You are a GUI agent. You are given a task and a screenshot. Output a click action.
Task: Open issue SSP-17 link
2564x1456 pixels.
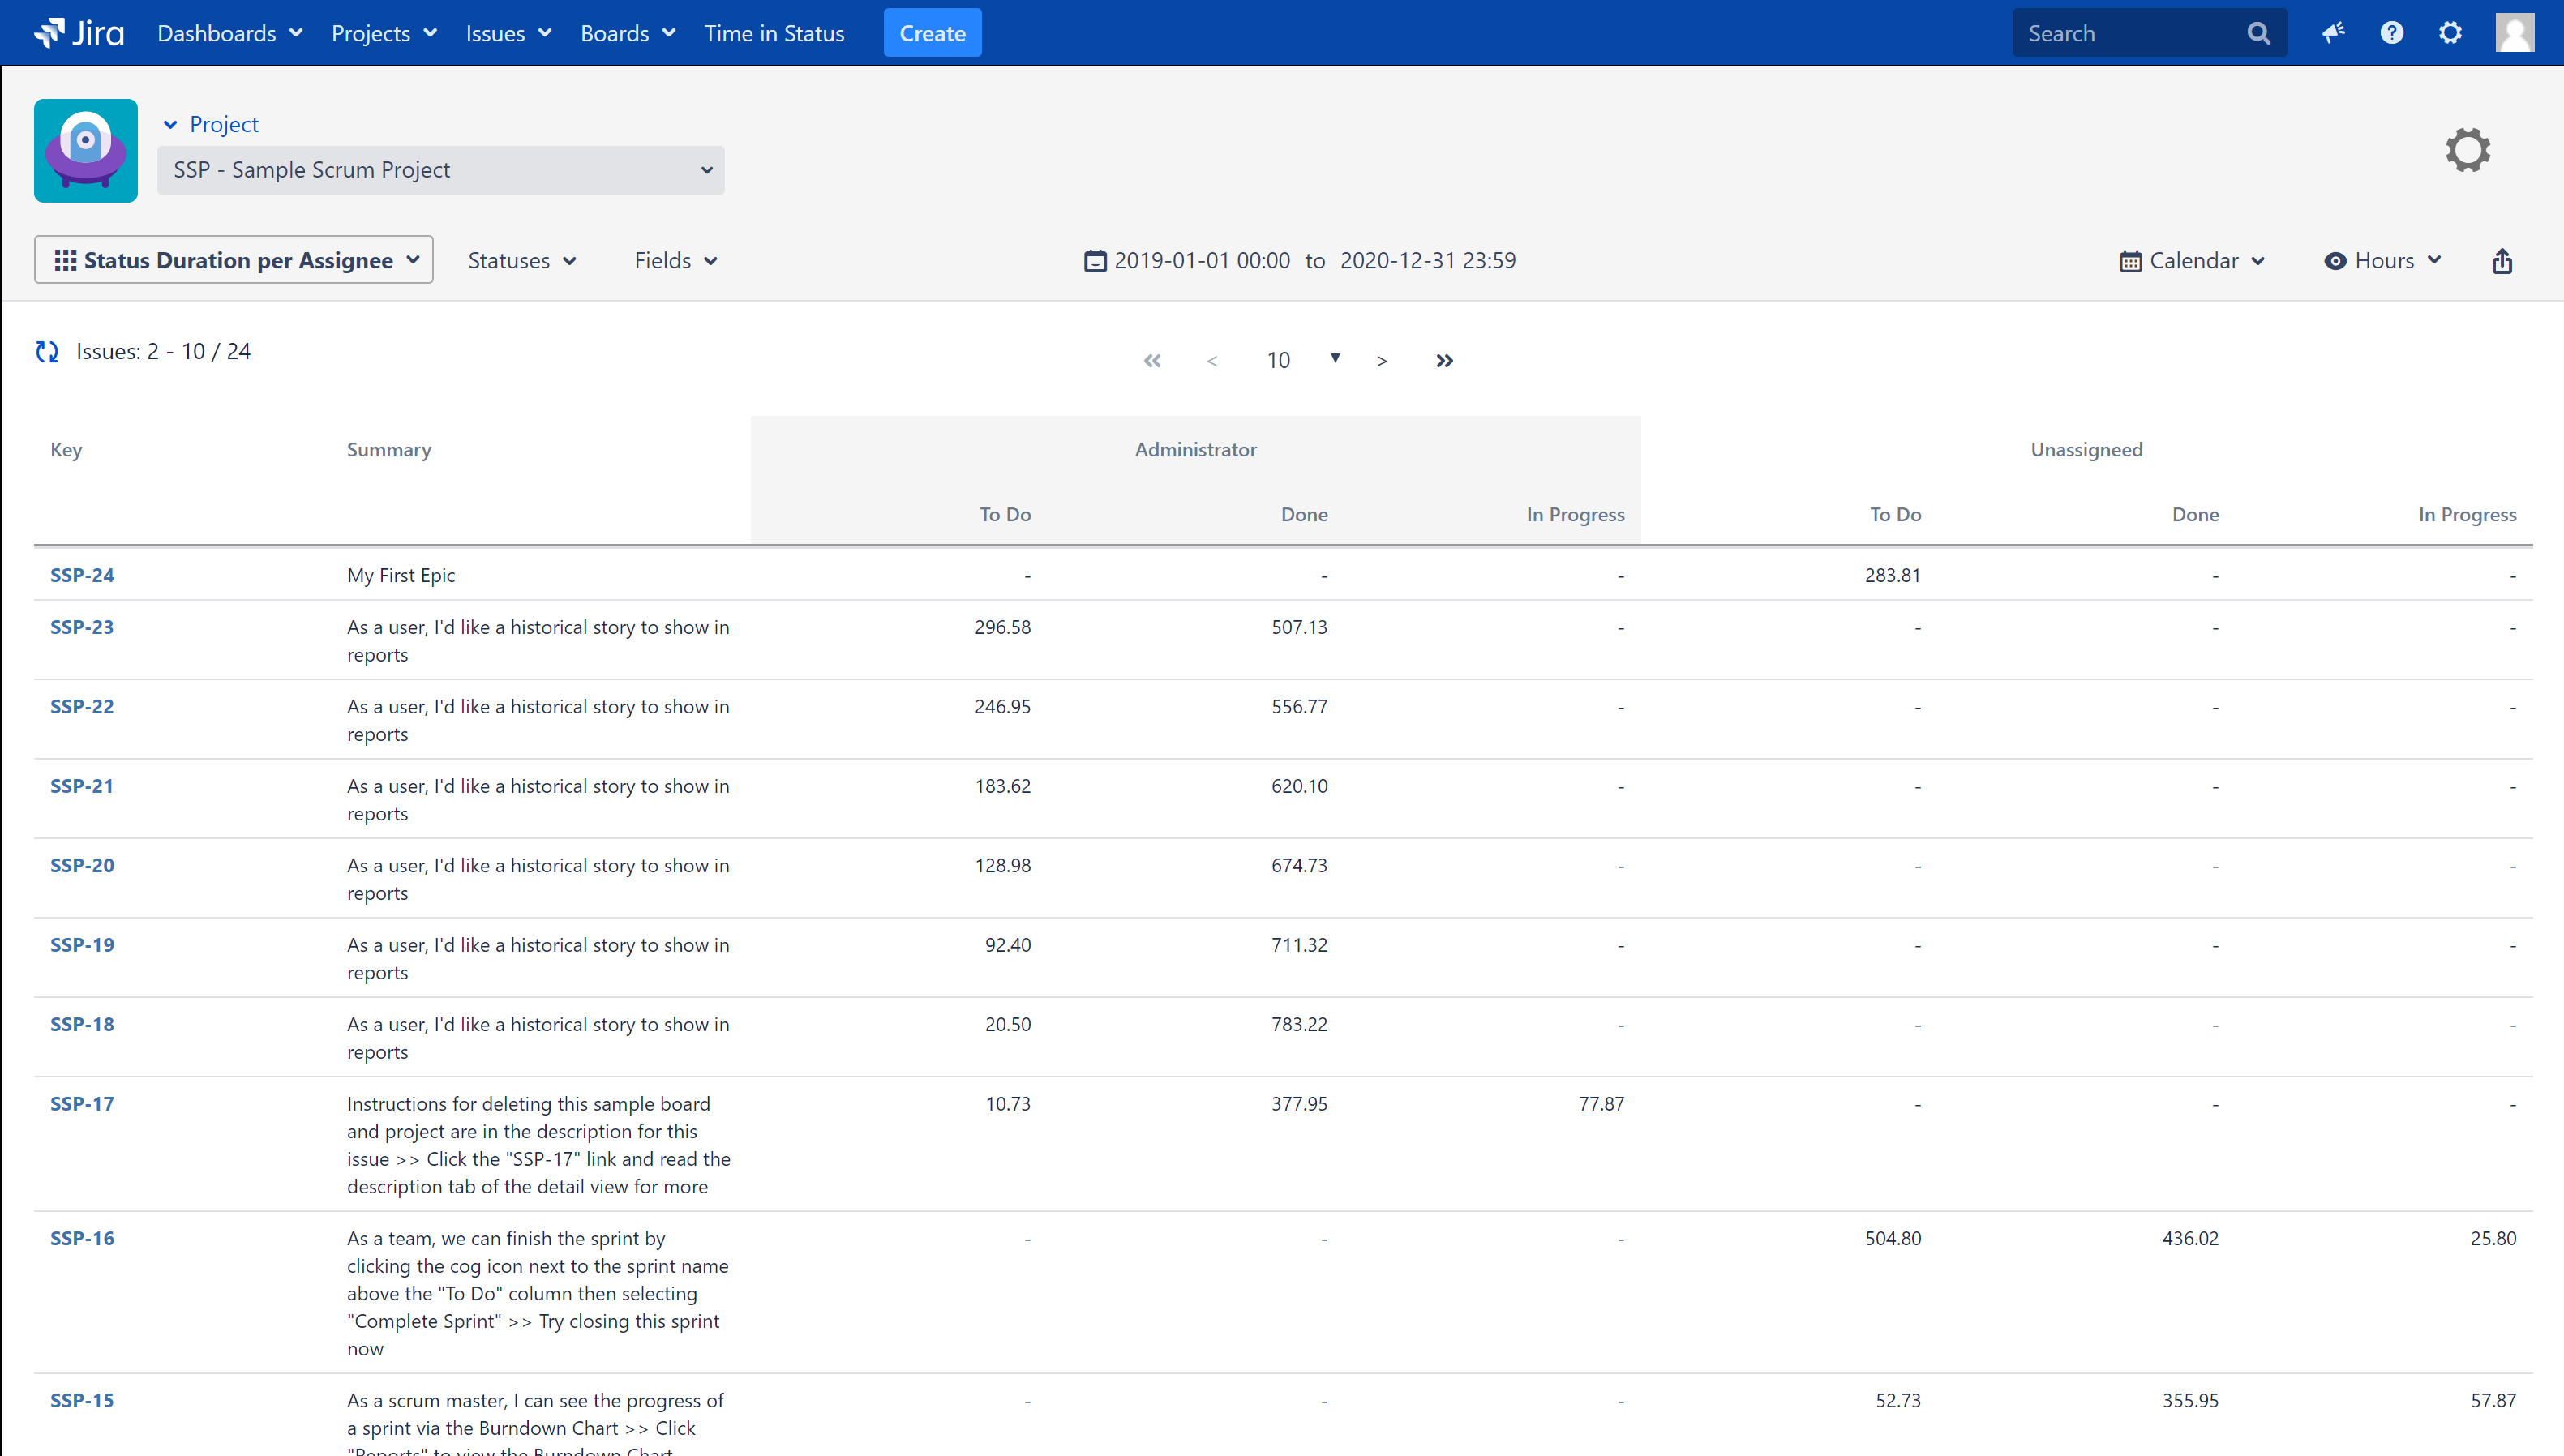tap(82, 1104)
